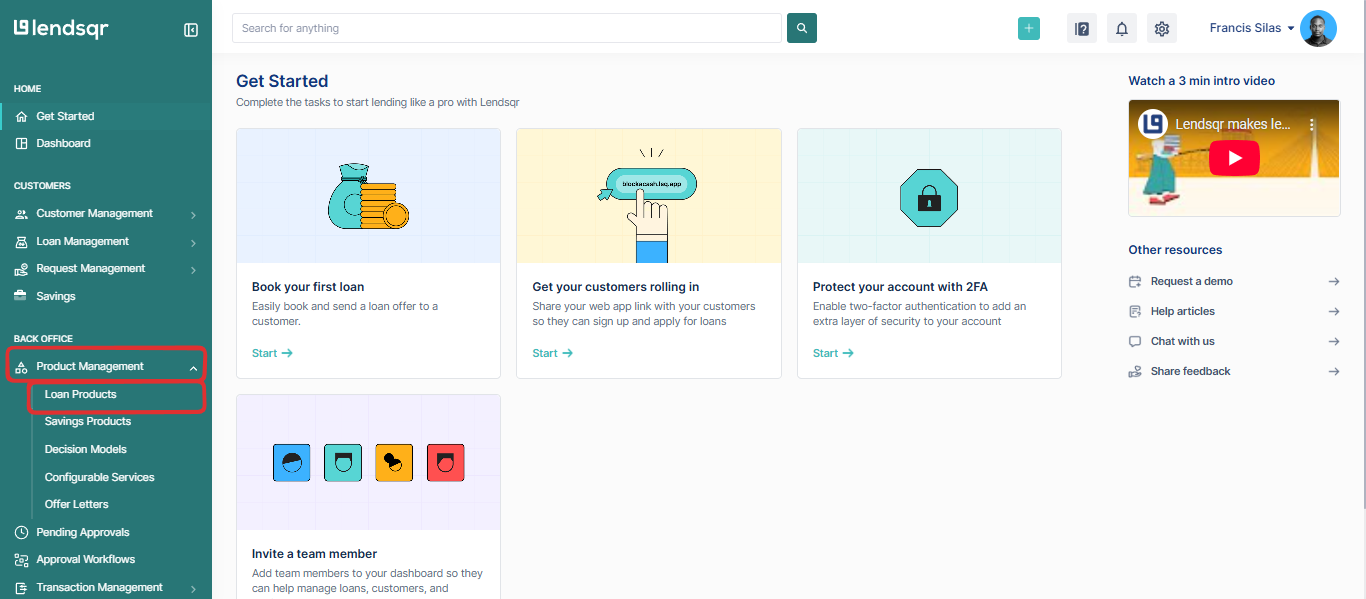Click the team avatars card illustration
The height and width of the screenshot is (599, 1366).
coord(369,463)
